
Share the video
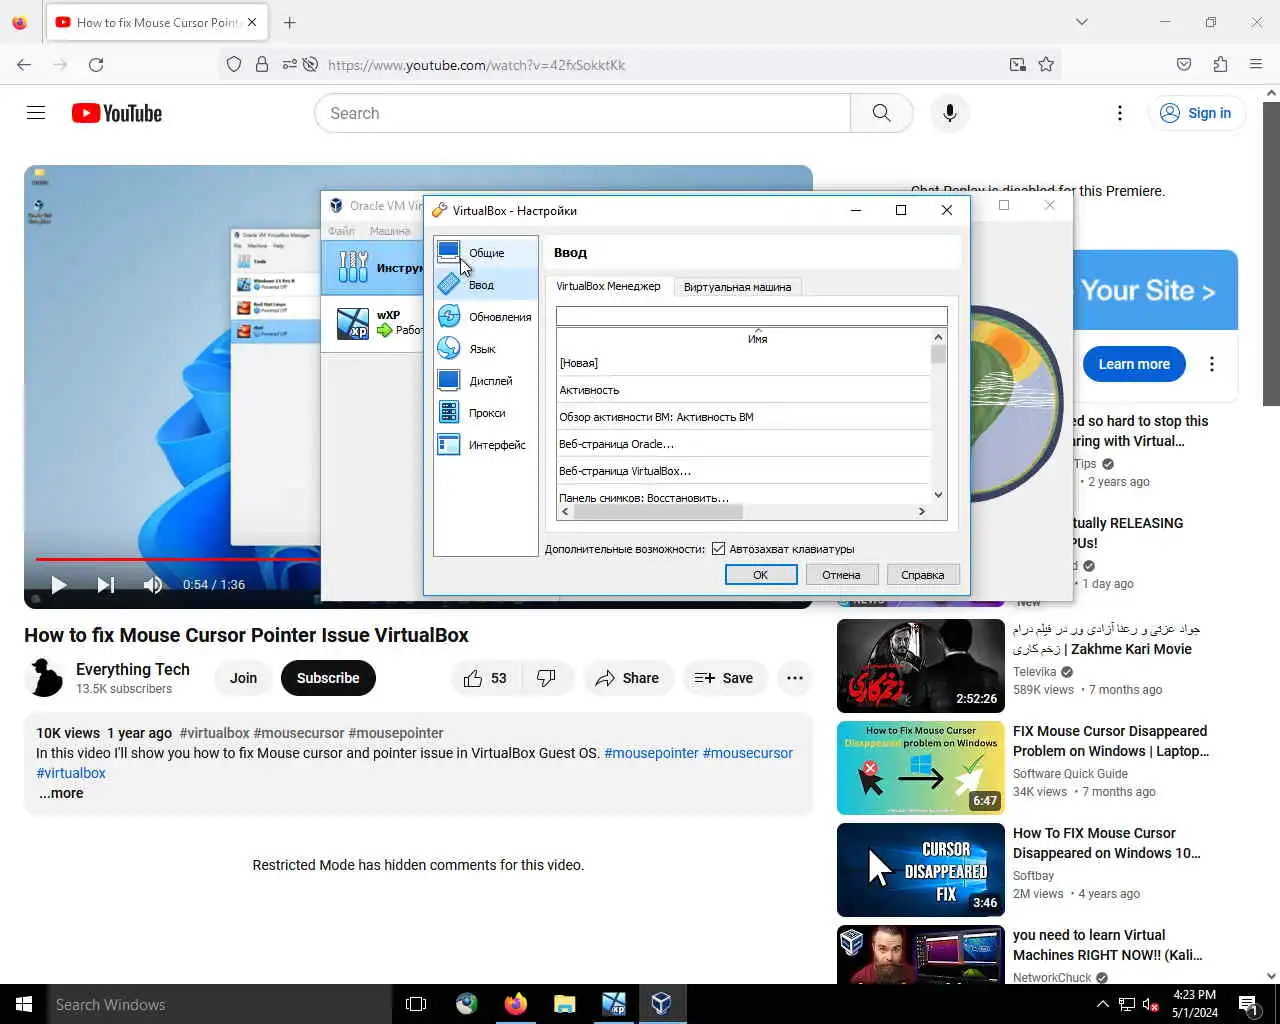pos(628,678)
